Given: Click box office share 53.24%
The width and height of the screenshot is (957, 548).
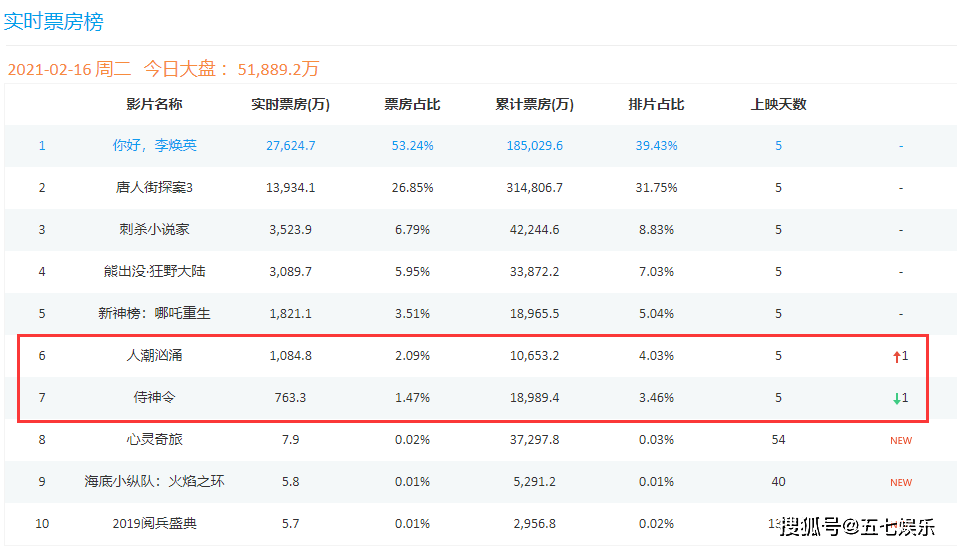Looking at the screenshot, I should 413,146.
